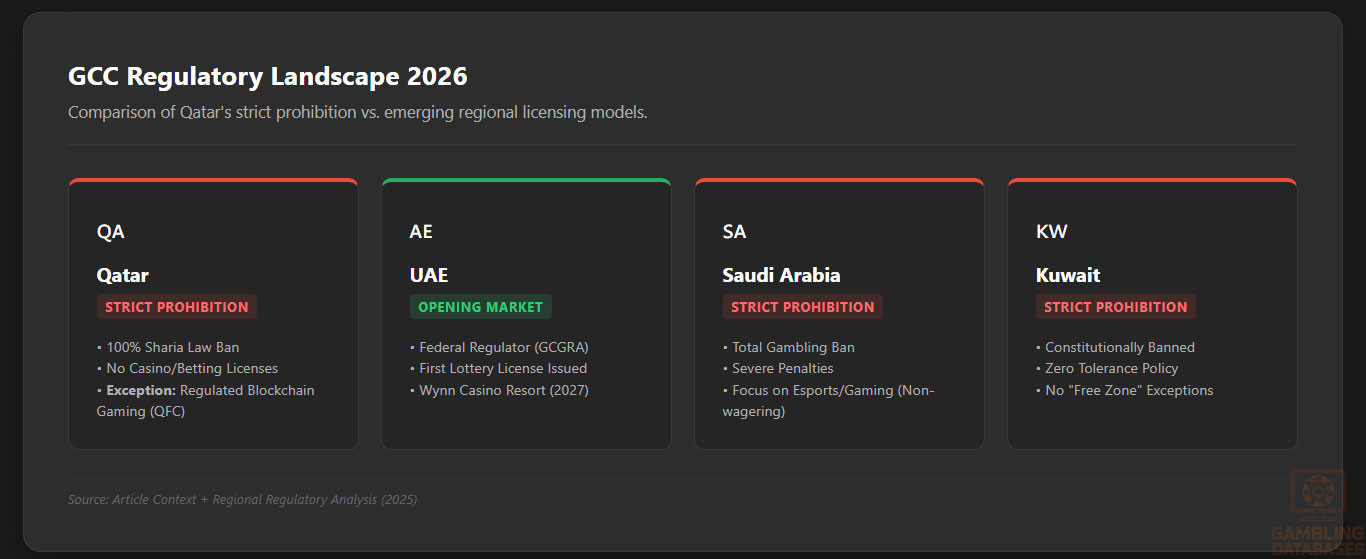Click the SA country code on Saudi card

click(x=734, y=232)
